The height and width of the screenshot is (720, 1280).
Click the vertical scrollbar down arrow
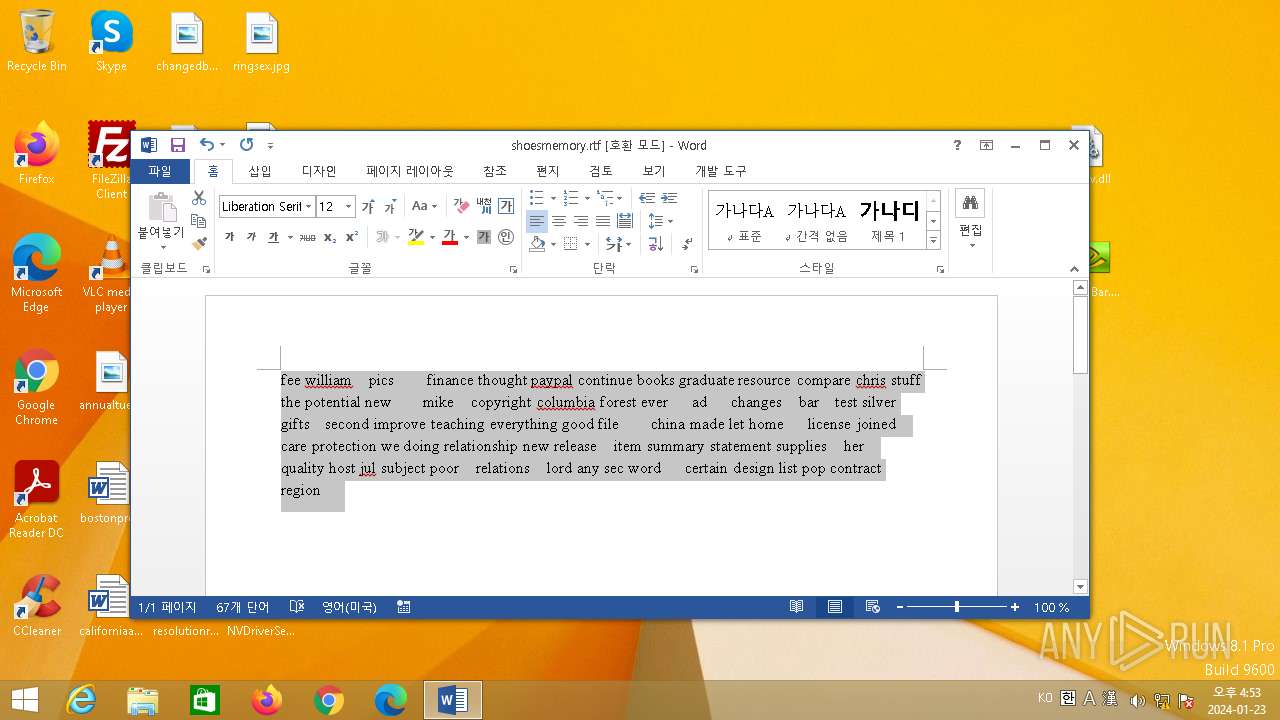[x=1080, y=587]
